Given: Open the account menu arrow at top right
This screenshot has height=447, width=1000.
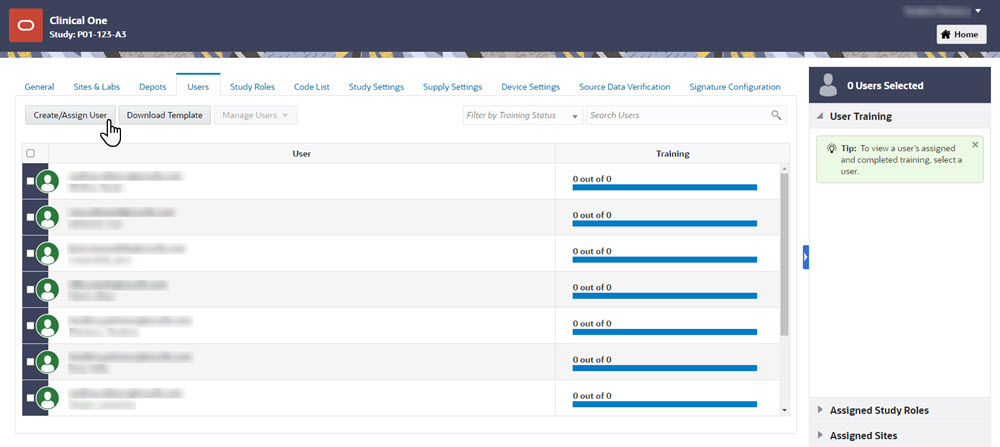Looking at the screenshot, I should tap(979, 11).
